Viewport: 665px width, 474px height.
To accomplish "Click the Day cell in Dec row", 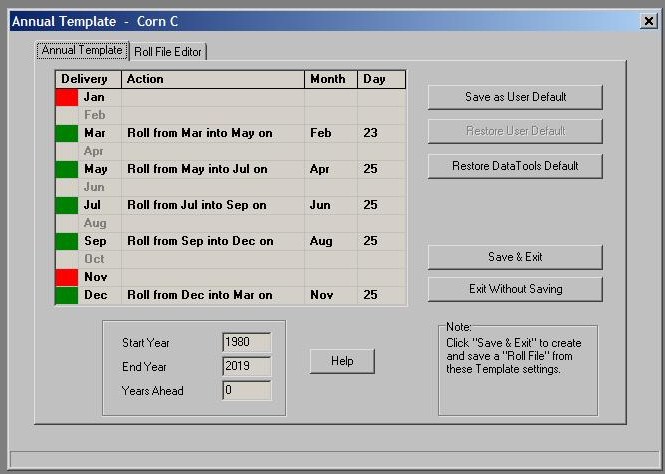I will pyautogui.click(x=381, y=295).
